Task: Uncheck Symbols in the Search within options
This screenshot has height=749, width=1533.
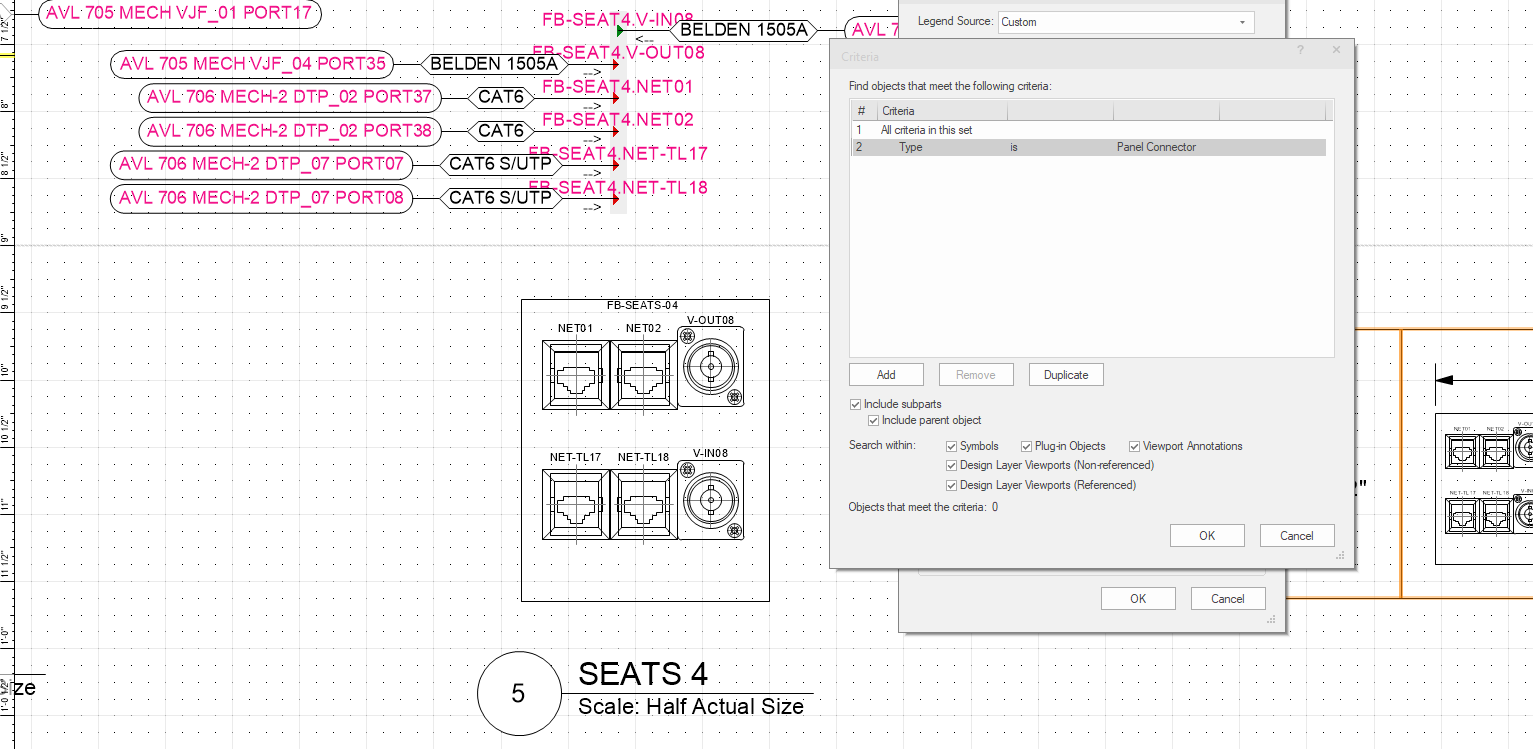Action: point(952,446)
